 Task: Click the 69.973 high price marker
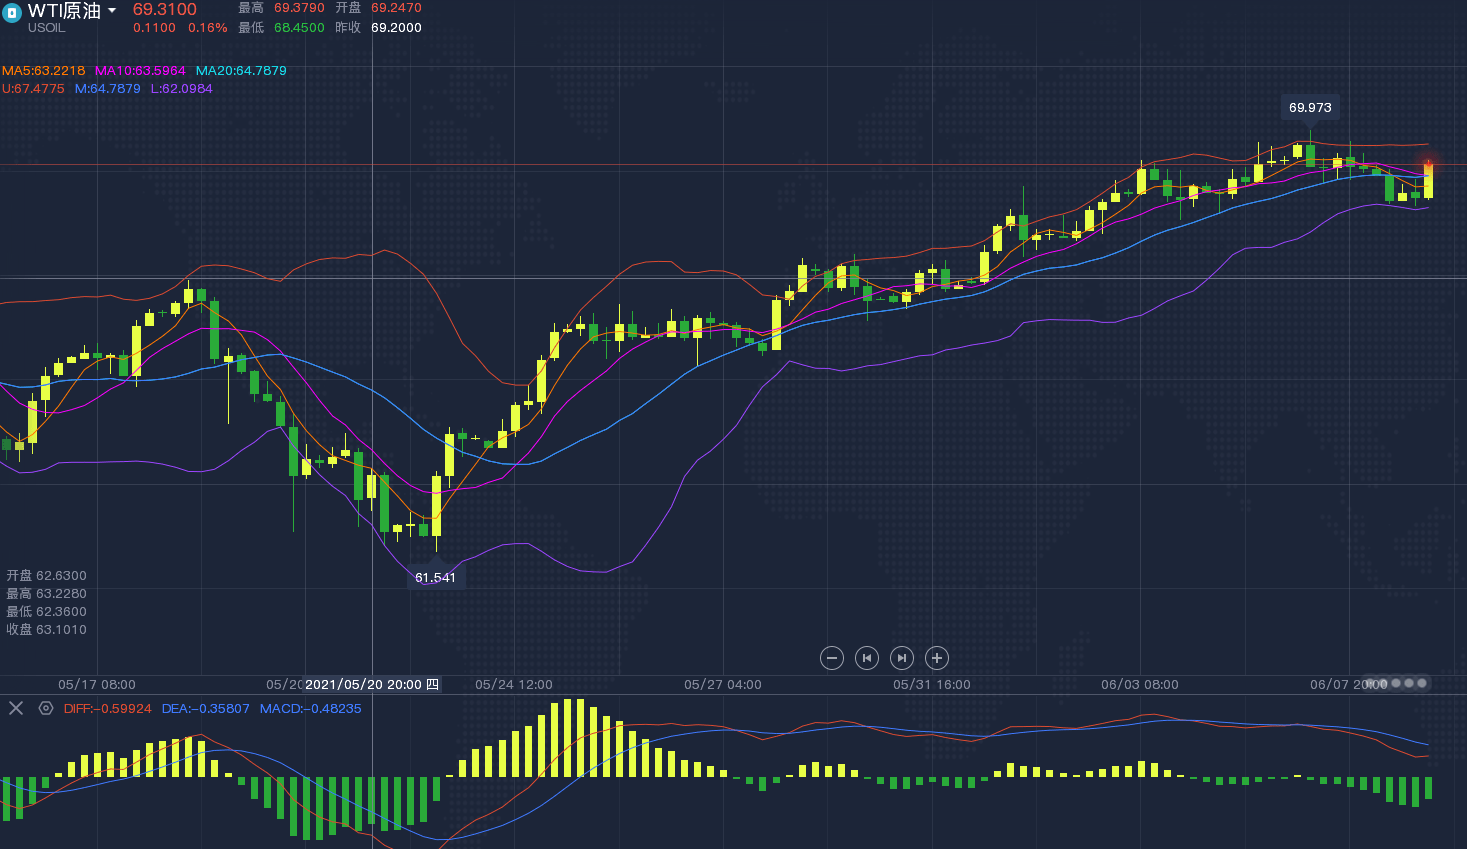pos(1310,108)
